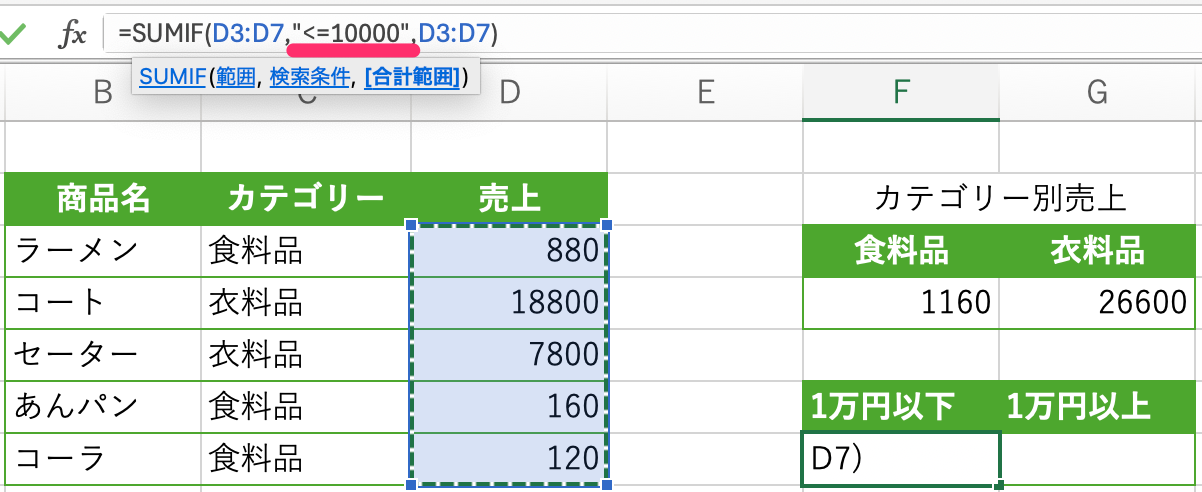Viewport: 1202px width, 492px height.
Task: Click the 商品名 header cell
Action: coord(103,198)
